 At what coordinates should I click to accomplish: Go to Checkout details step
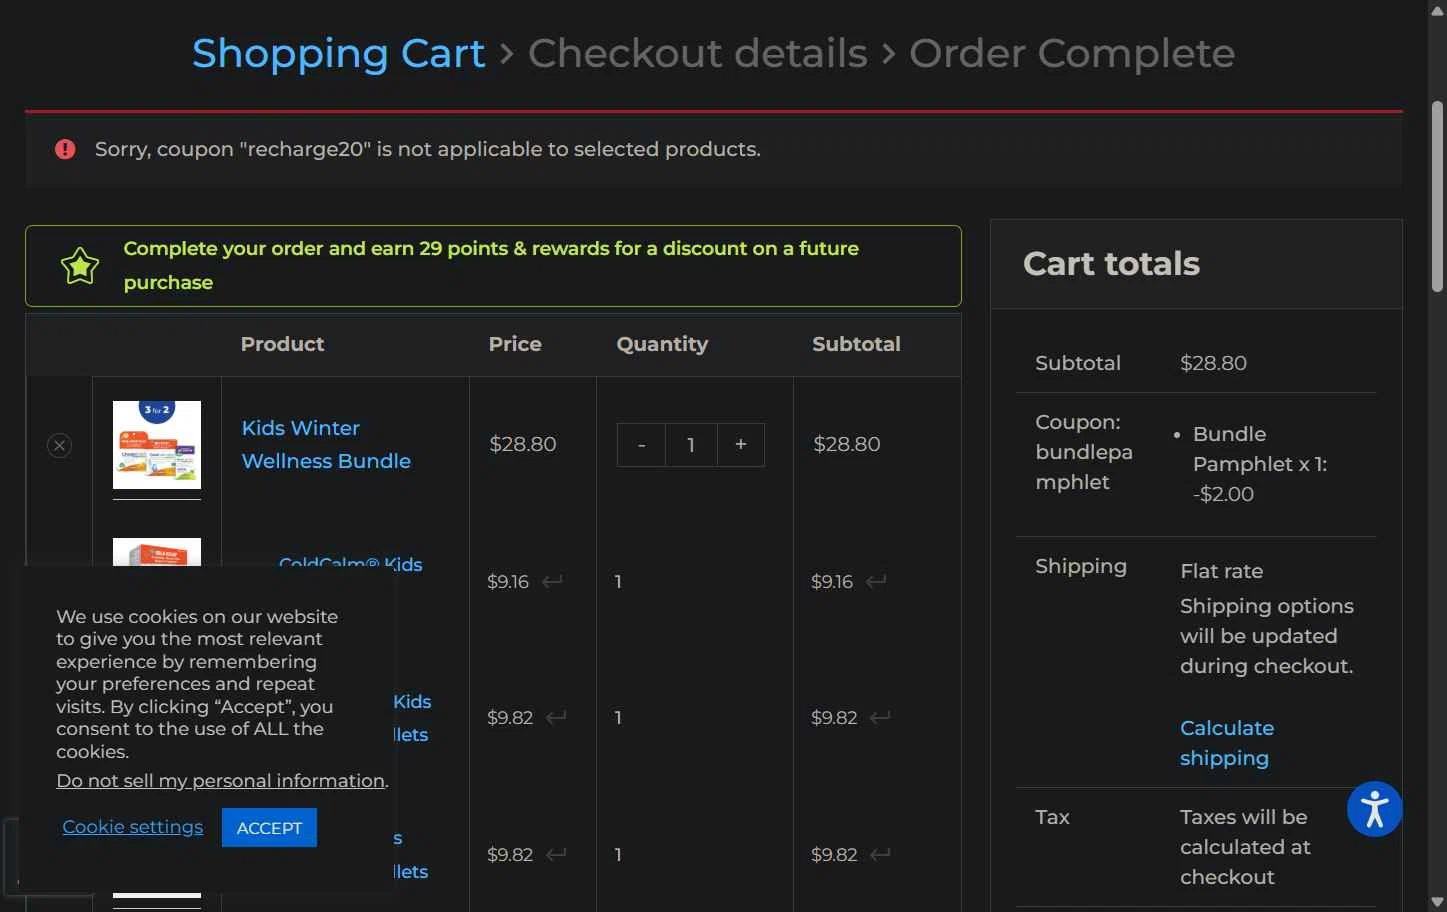(698, 53)
